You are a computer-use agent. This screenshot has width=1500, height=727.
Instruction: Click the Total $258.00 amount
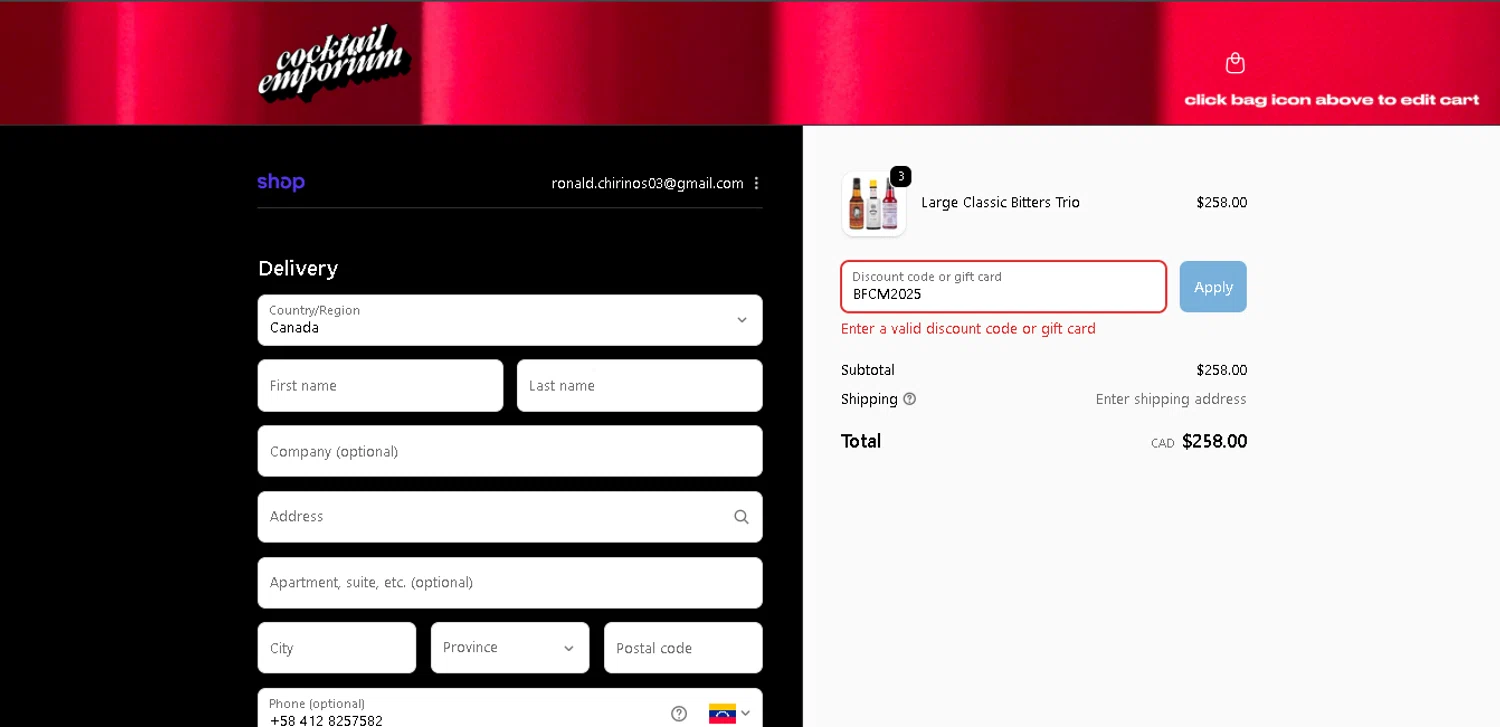click(1214, 441)
